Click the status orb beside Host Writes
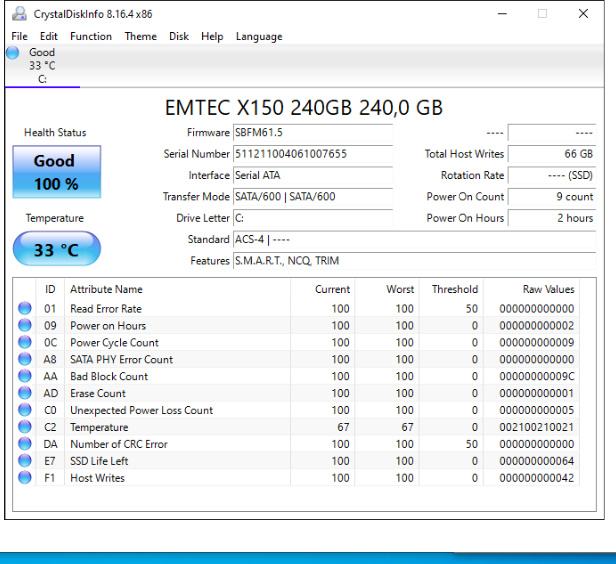616x564 pixels. 23,479
